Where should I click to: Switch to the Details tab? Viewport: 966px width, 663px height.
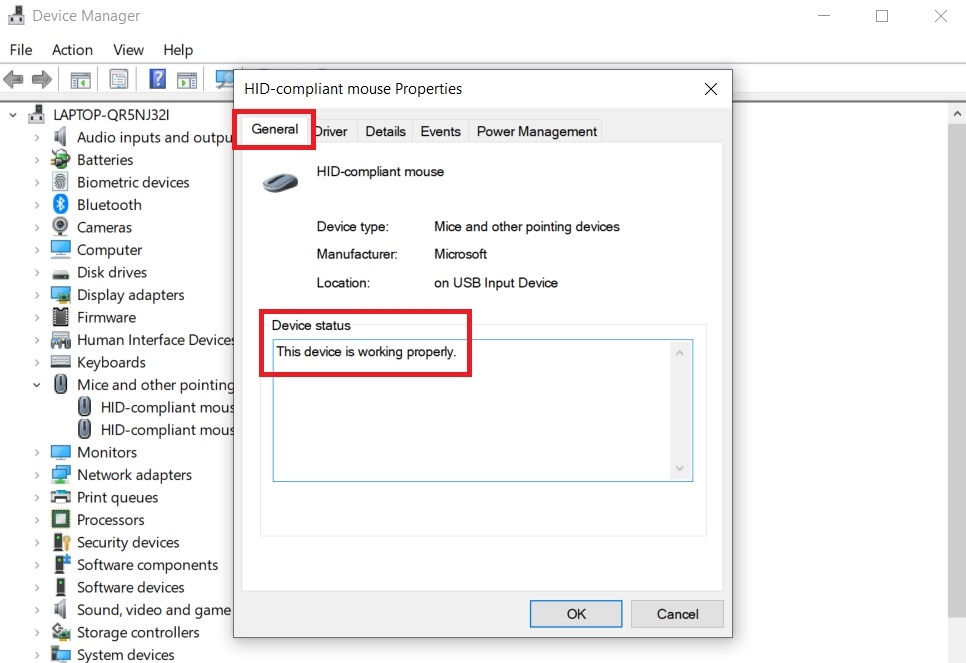385,131
